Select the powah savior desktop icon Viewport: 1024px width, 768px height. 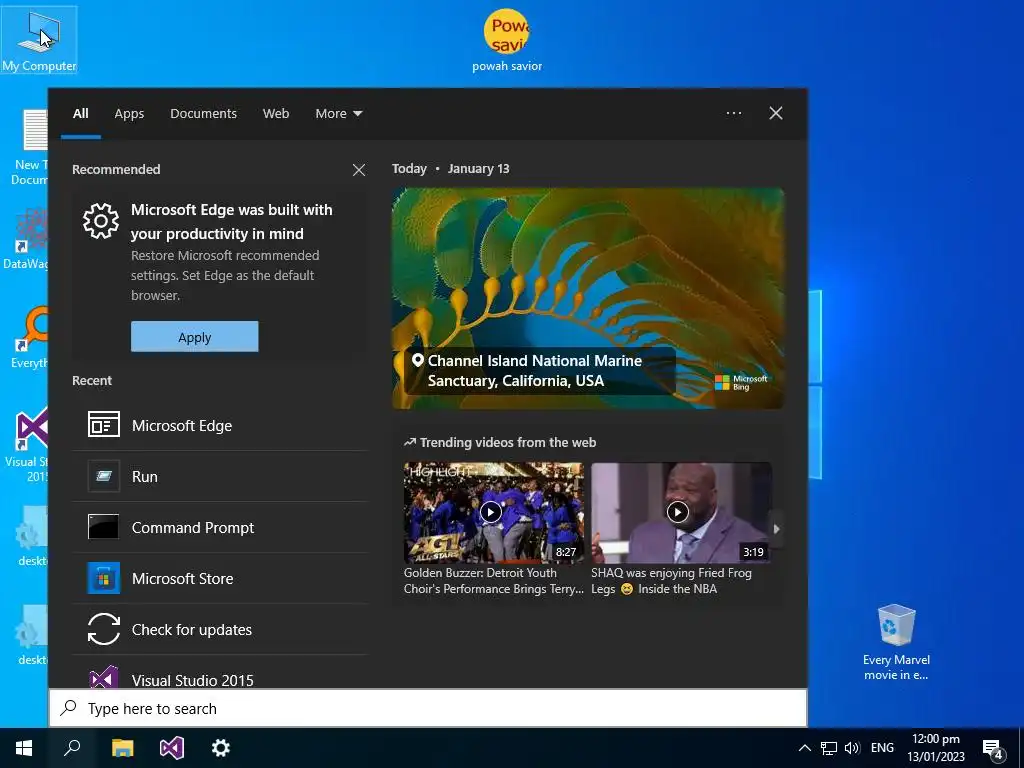click(x=507, y=40)
